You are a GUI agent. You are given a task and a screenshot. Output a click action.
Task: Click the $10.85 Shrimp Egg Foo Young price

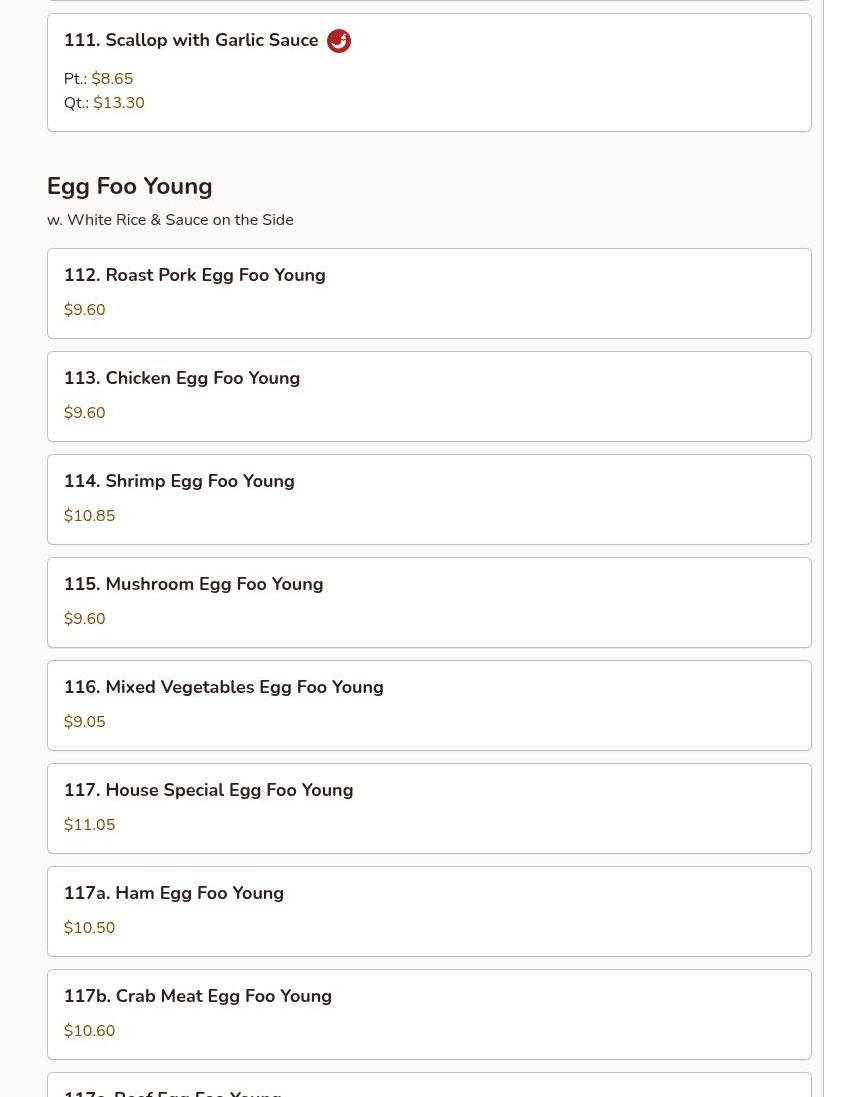pyautogui.click(x=90, y=516)
